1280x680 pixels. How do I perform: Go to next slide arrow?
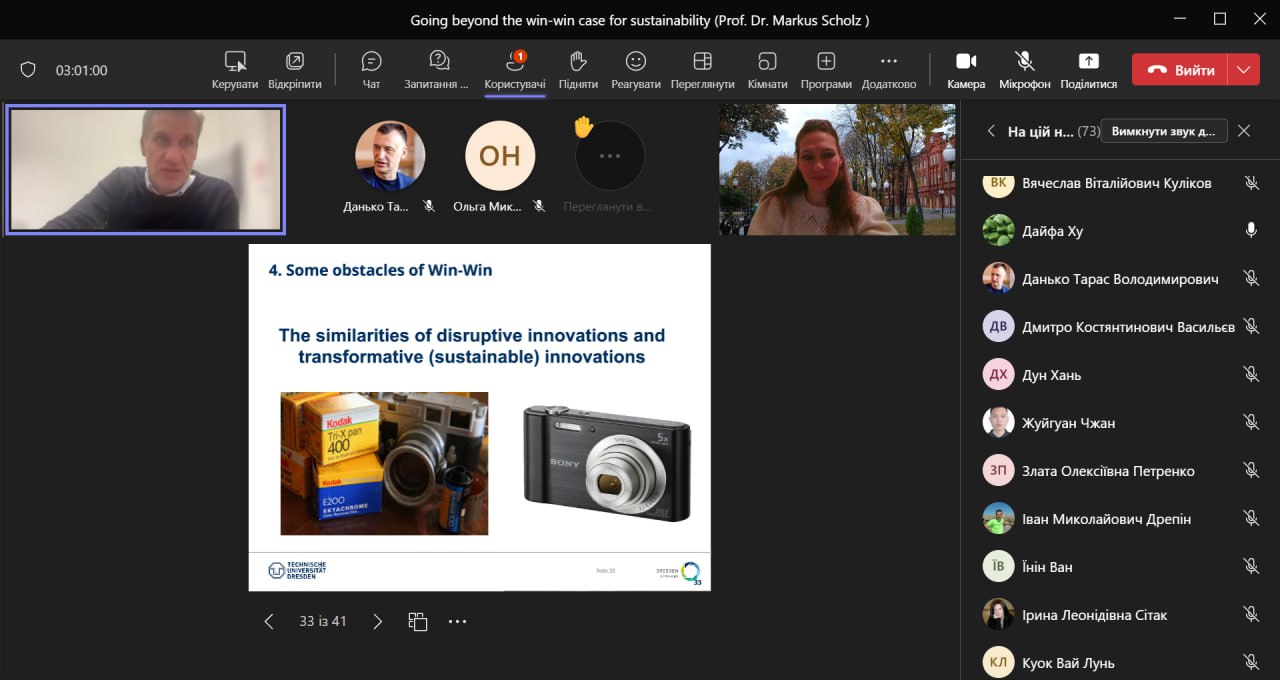point(377,621)
